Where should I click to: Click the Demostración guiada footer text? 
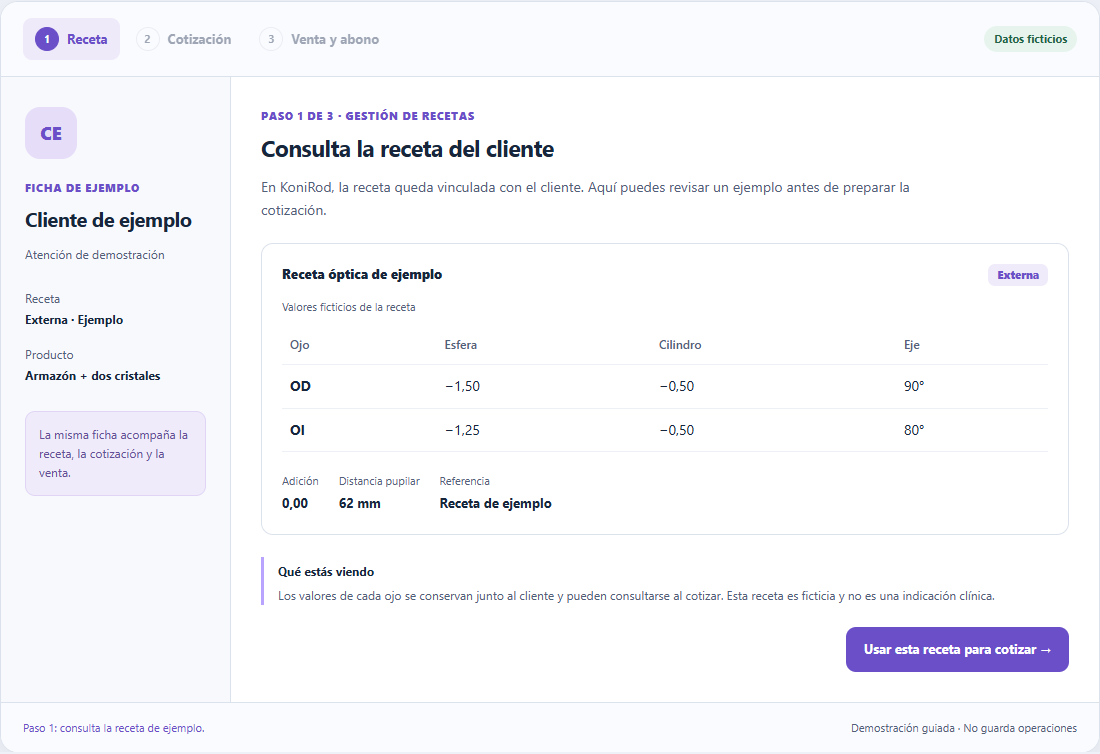(964, 728)
